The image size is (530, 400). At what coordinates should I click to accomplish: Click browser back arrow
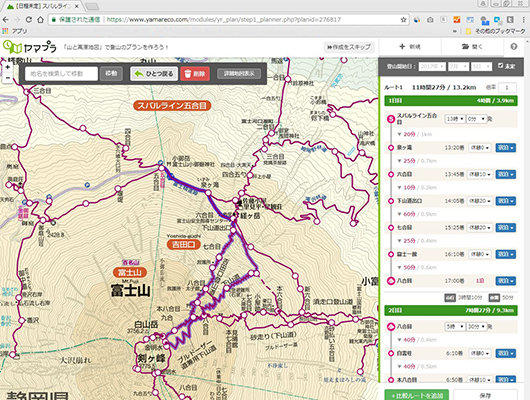(6, 20)
